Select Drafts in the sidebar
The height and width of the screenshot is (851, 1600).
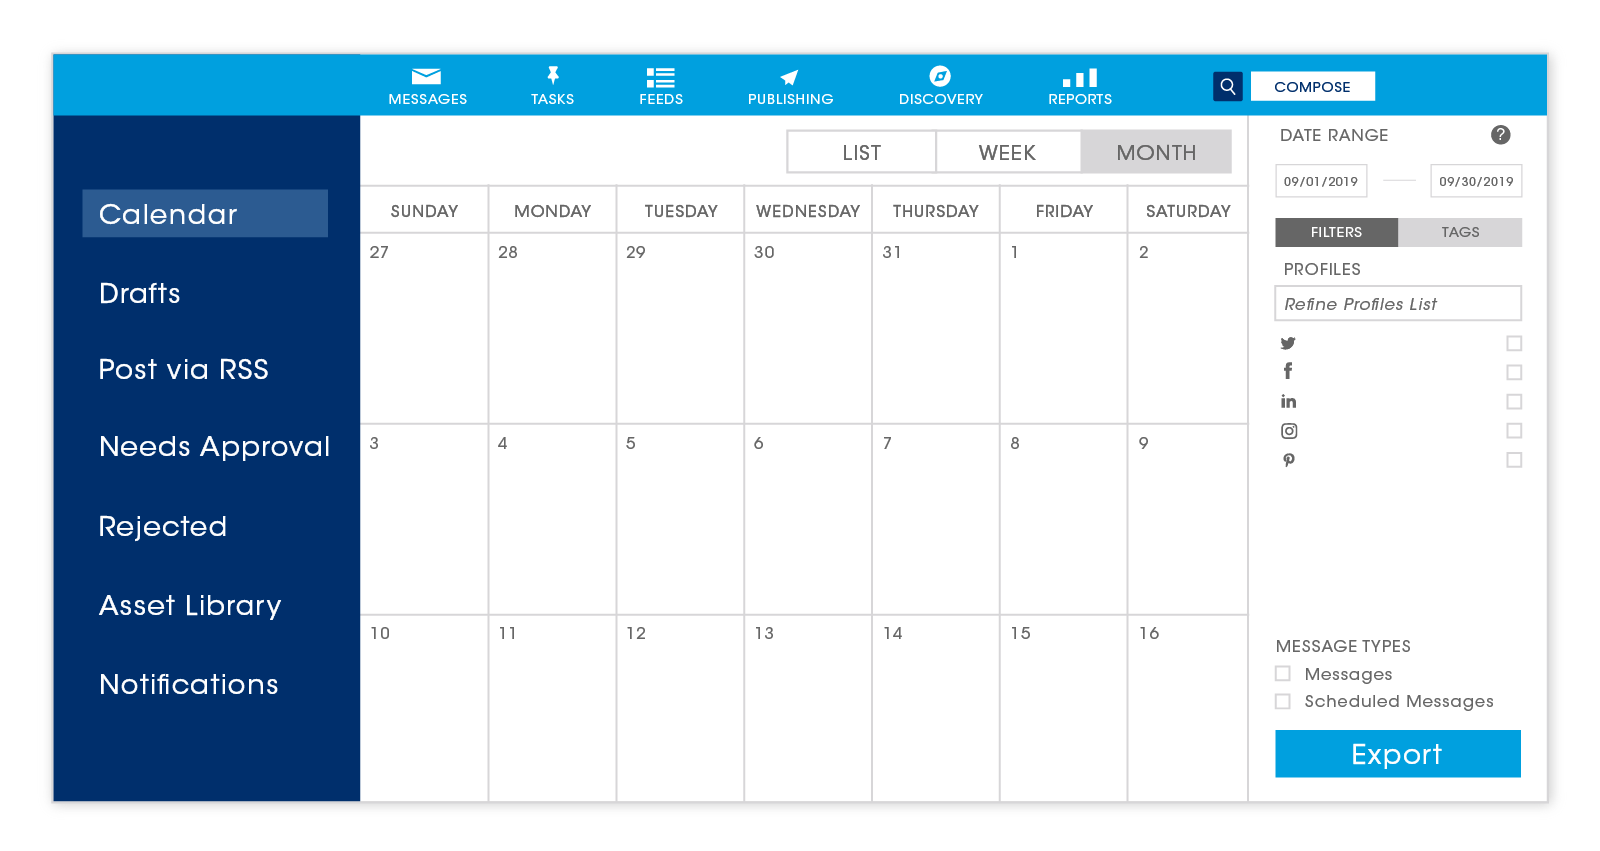click(140, 293)
